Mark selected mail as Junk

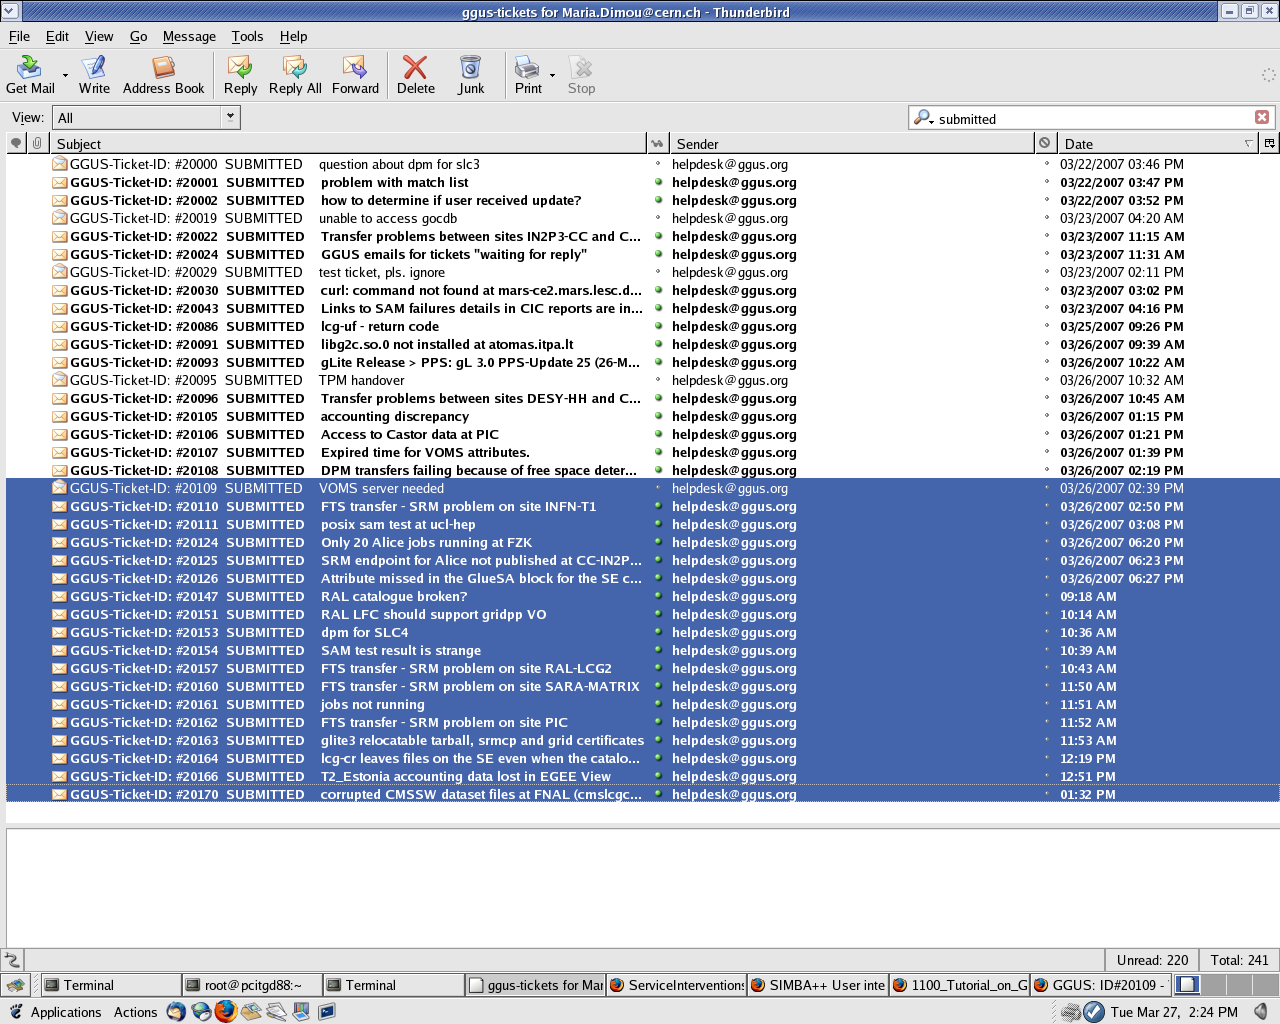coord(471,75)
